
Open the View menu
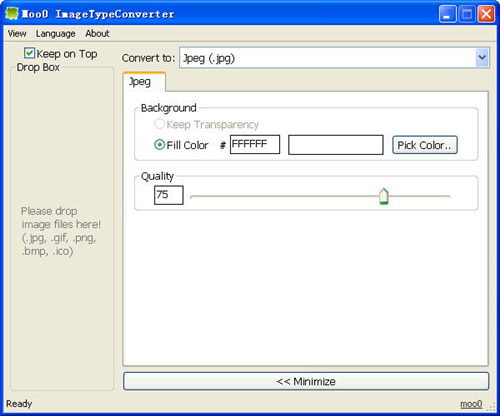pyautogui.click(x=17, y=33)
